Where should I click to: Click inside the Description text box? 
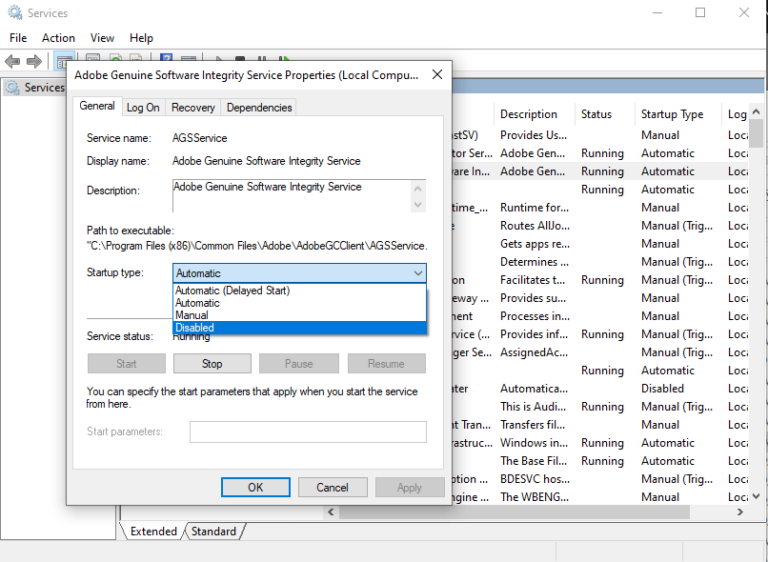(291, 196)
